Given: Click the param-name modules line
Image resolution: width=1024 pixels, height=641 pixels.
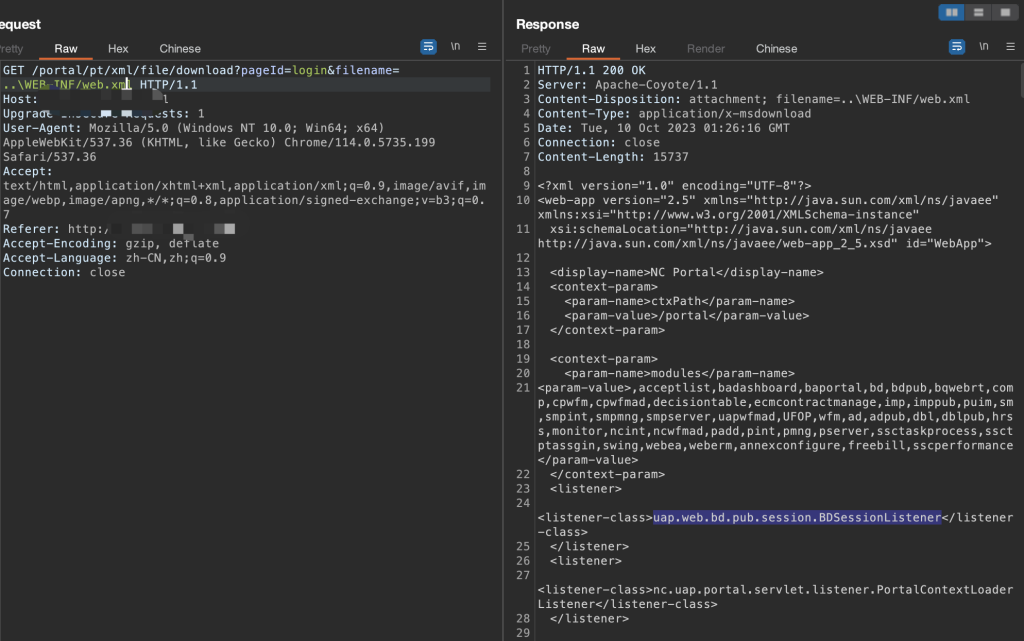Looking at the screenshot, I should point(680,373).
